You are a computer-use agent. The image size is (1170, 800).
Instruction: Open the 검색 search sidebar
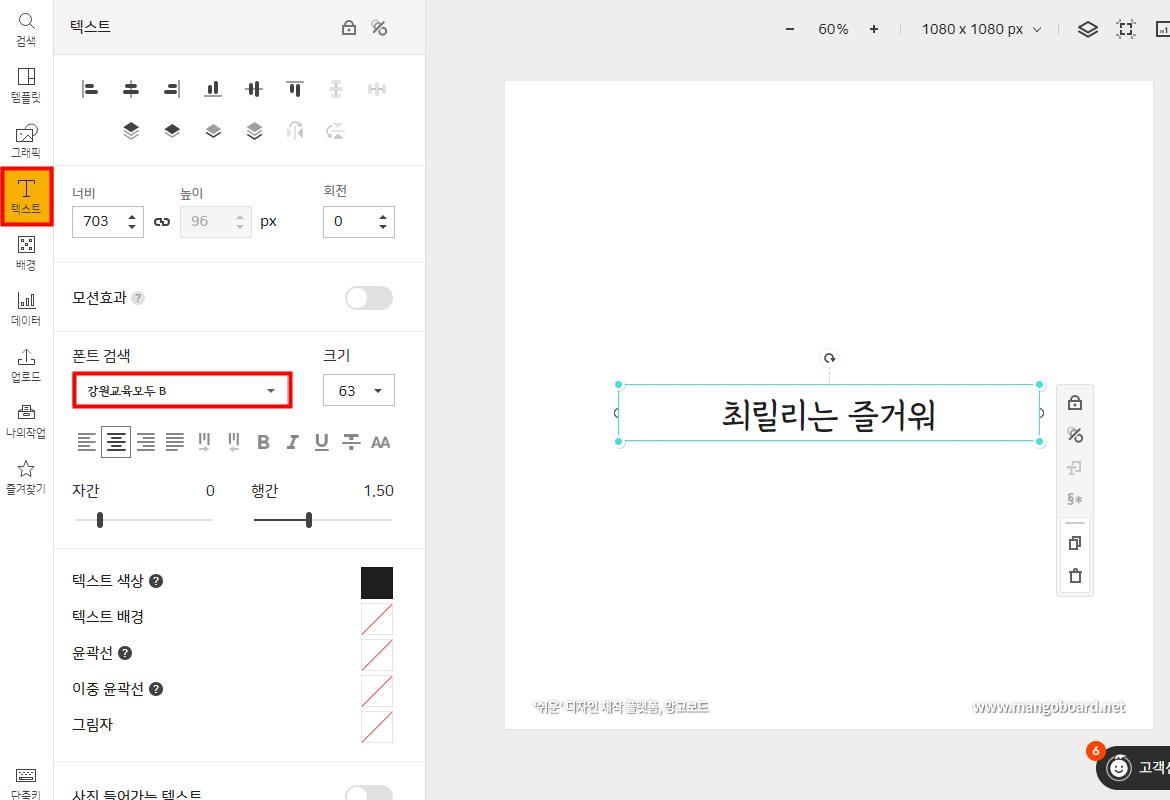coord(26,30)
